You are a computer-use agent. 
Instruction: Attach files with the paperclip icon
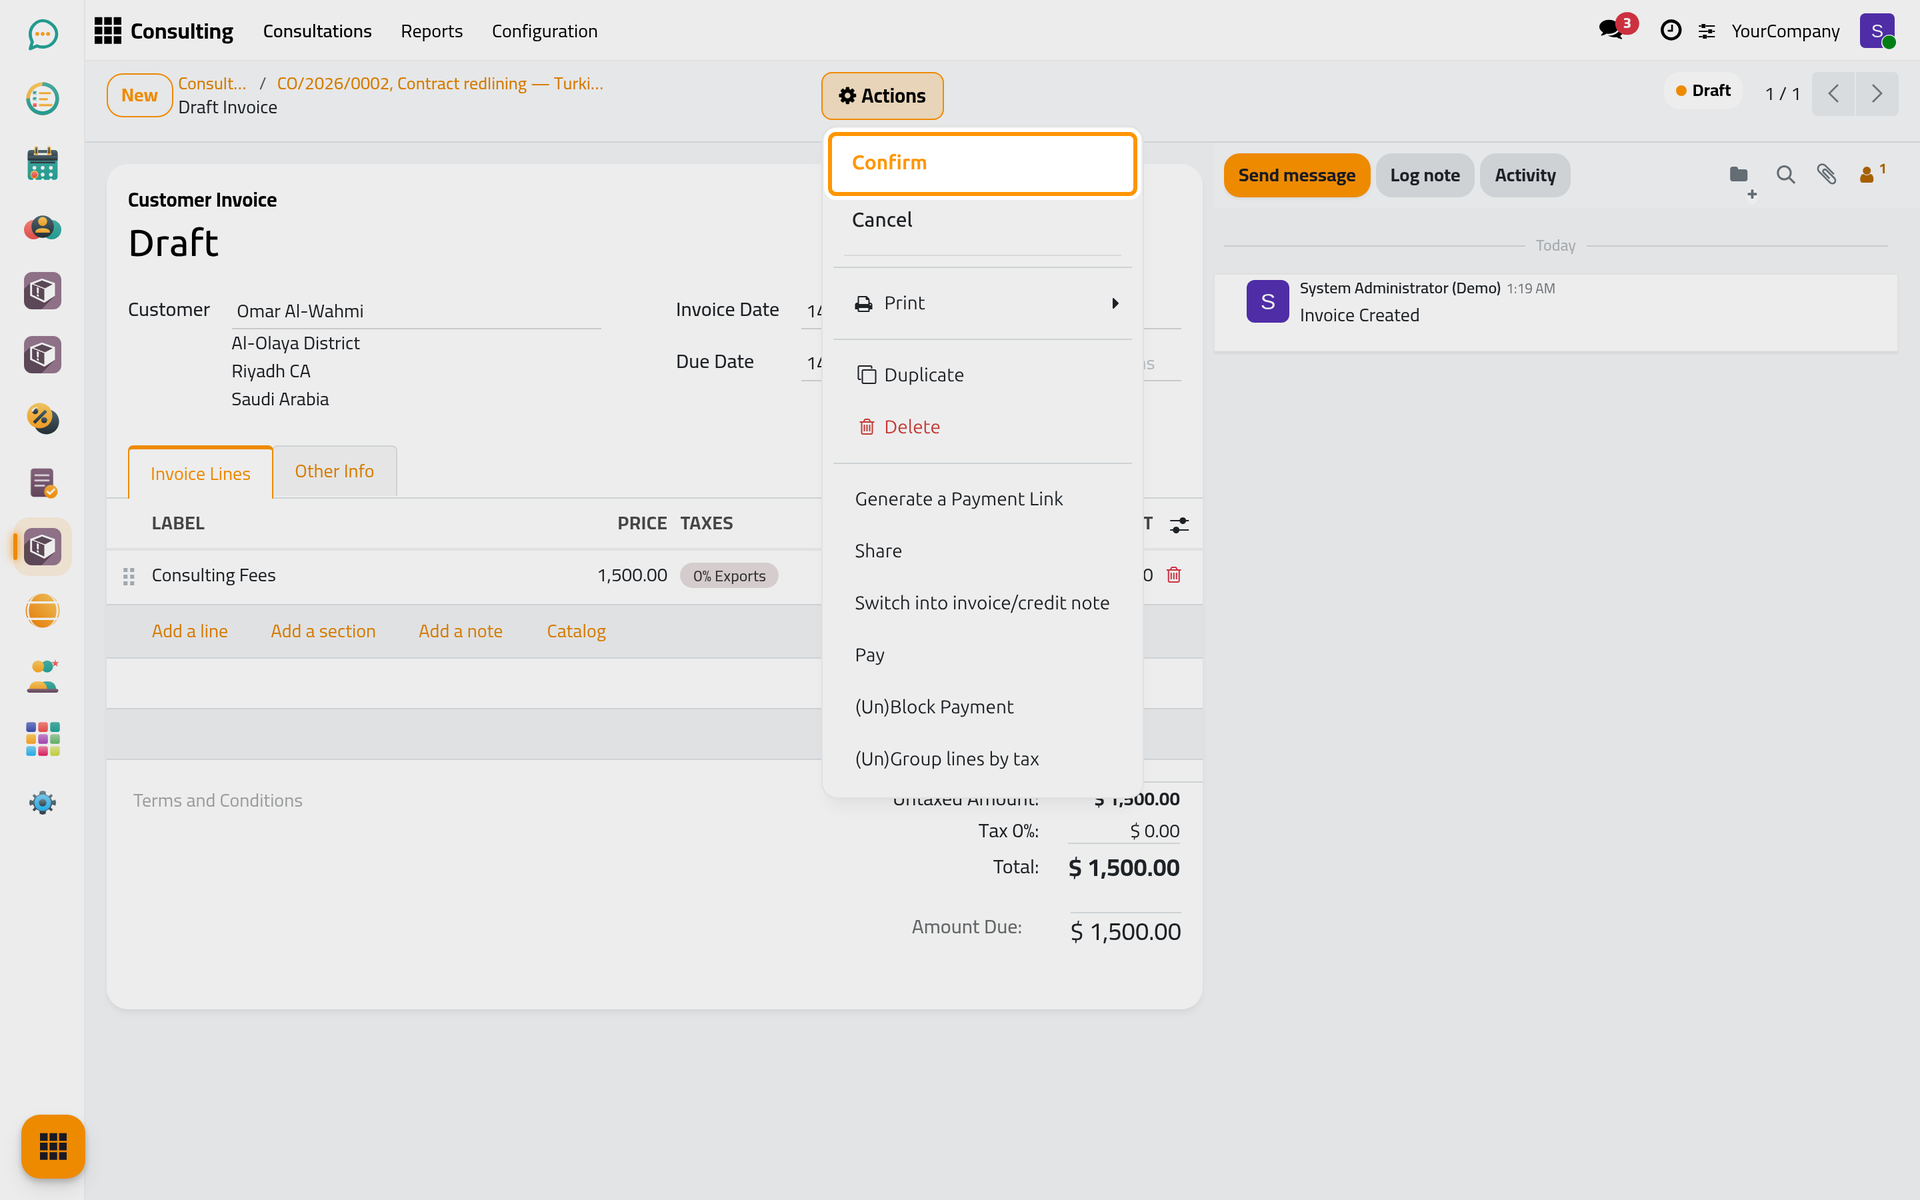point(1826,175)
